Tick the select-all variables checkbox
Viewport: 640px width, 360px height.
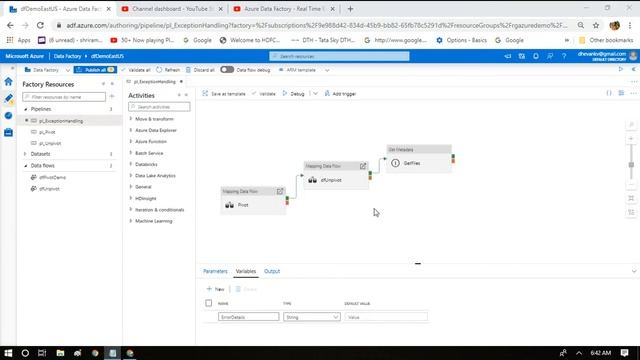(209, 303)
